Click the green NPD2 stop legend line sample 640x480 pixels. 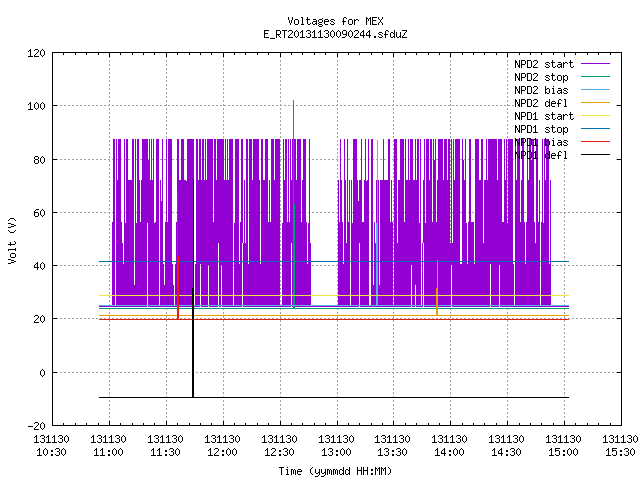click(595, 76)
